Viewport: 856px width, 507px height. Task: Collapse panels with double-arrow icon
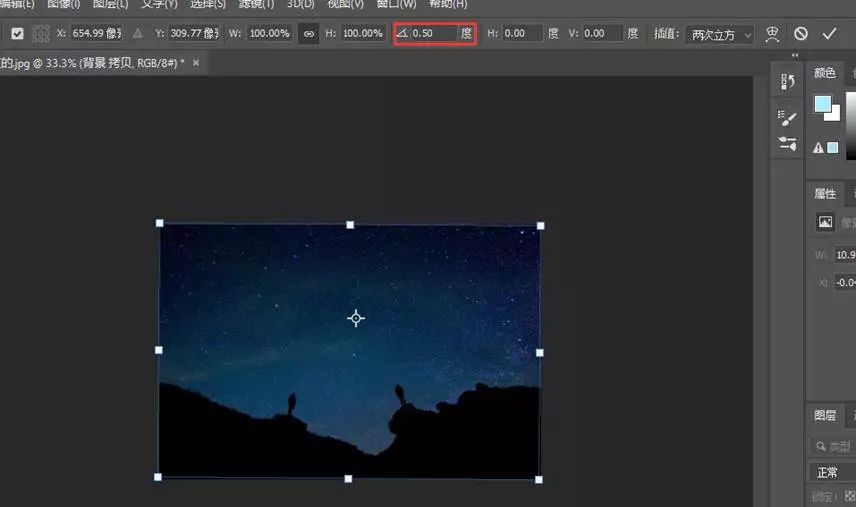(795, 55)
